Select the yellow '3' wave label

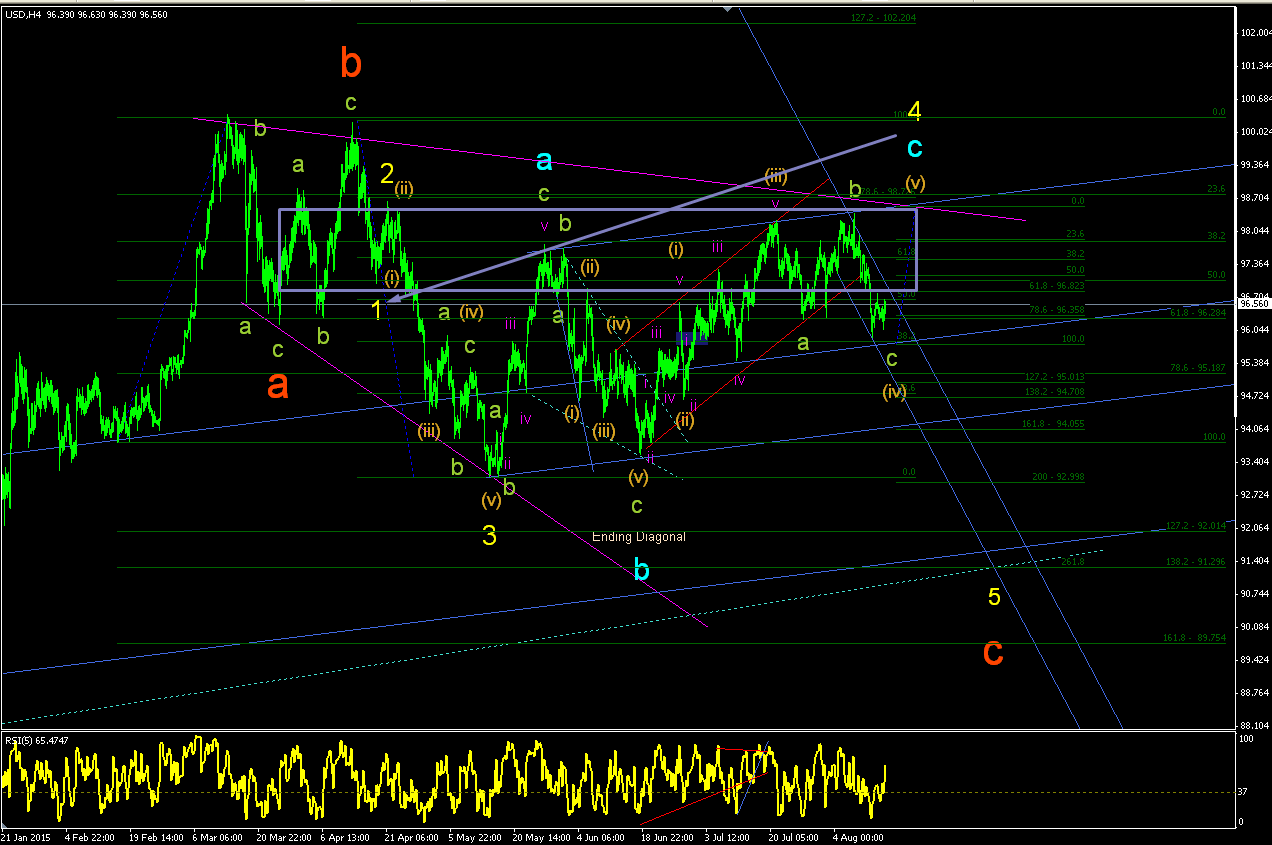point(489,536)
